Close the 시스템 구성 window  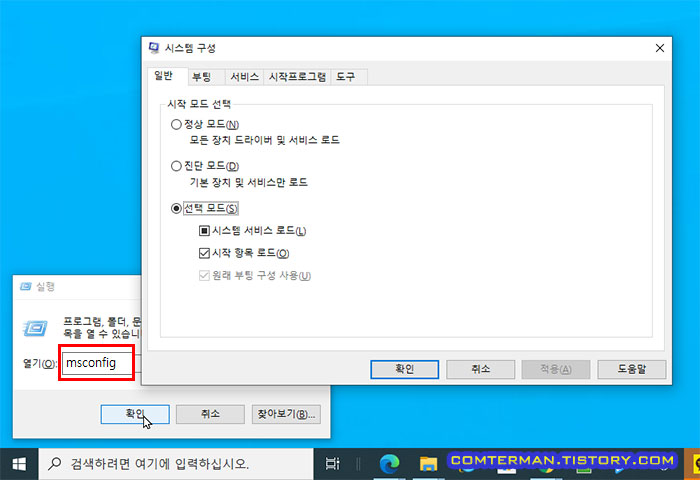click(659, 48)
